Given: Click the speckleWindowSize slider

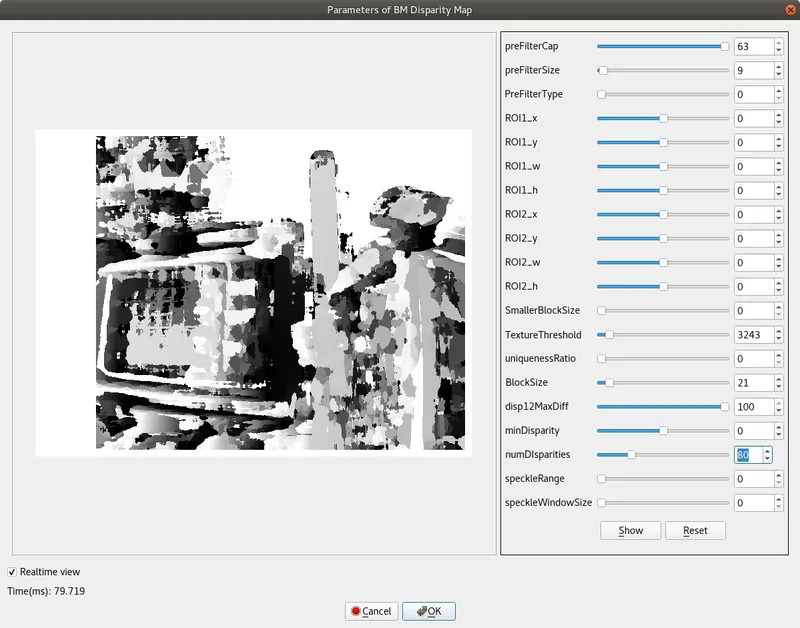Looking at the screenshot, I should [x=663, y=503].
